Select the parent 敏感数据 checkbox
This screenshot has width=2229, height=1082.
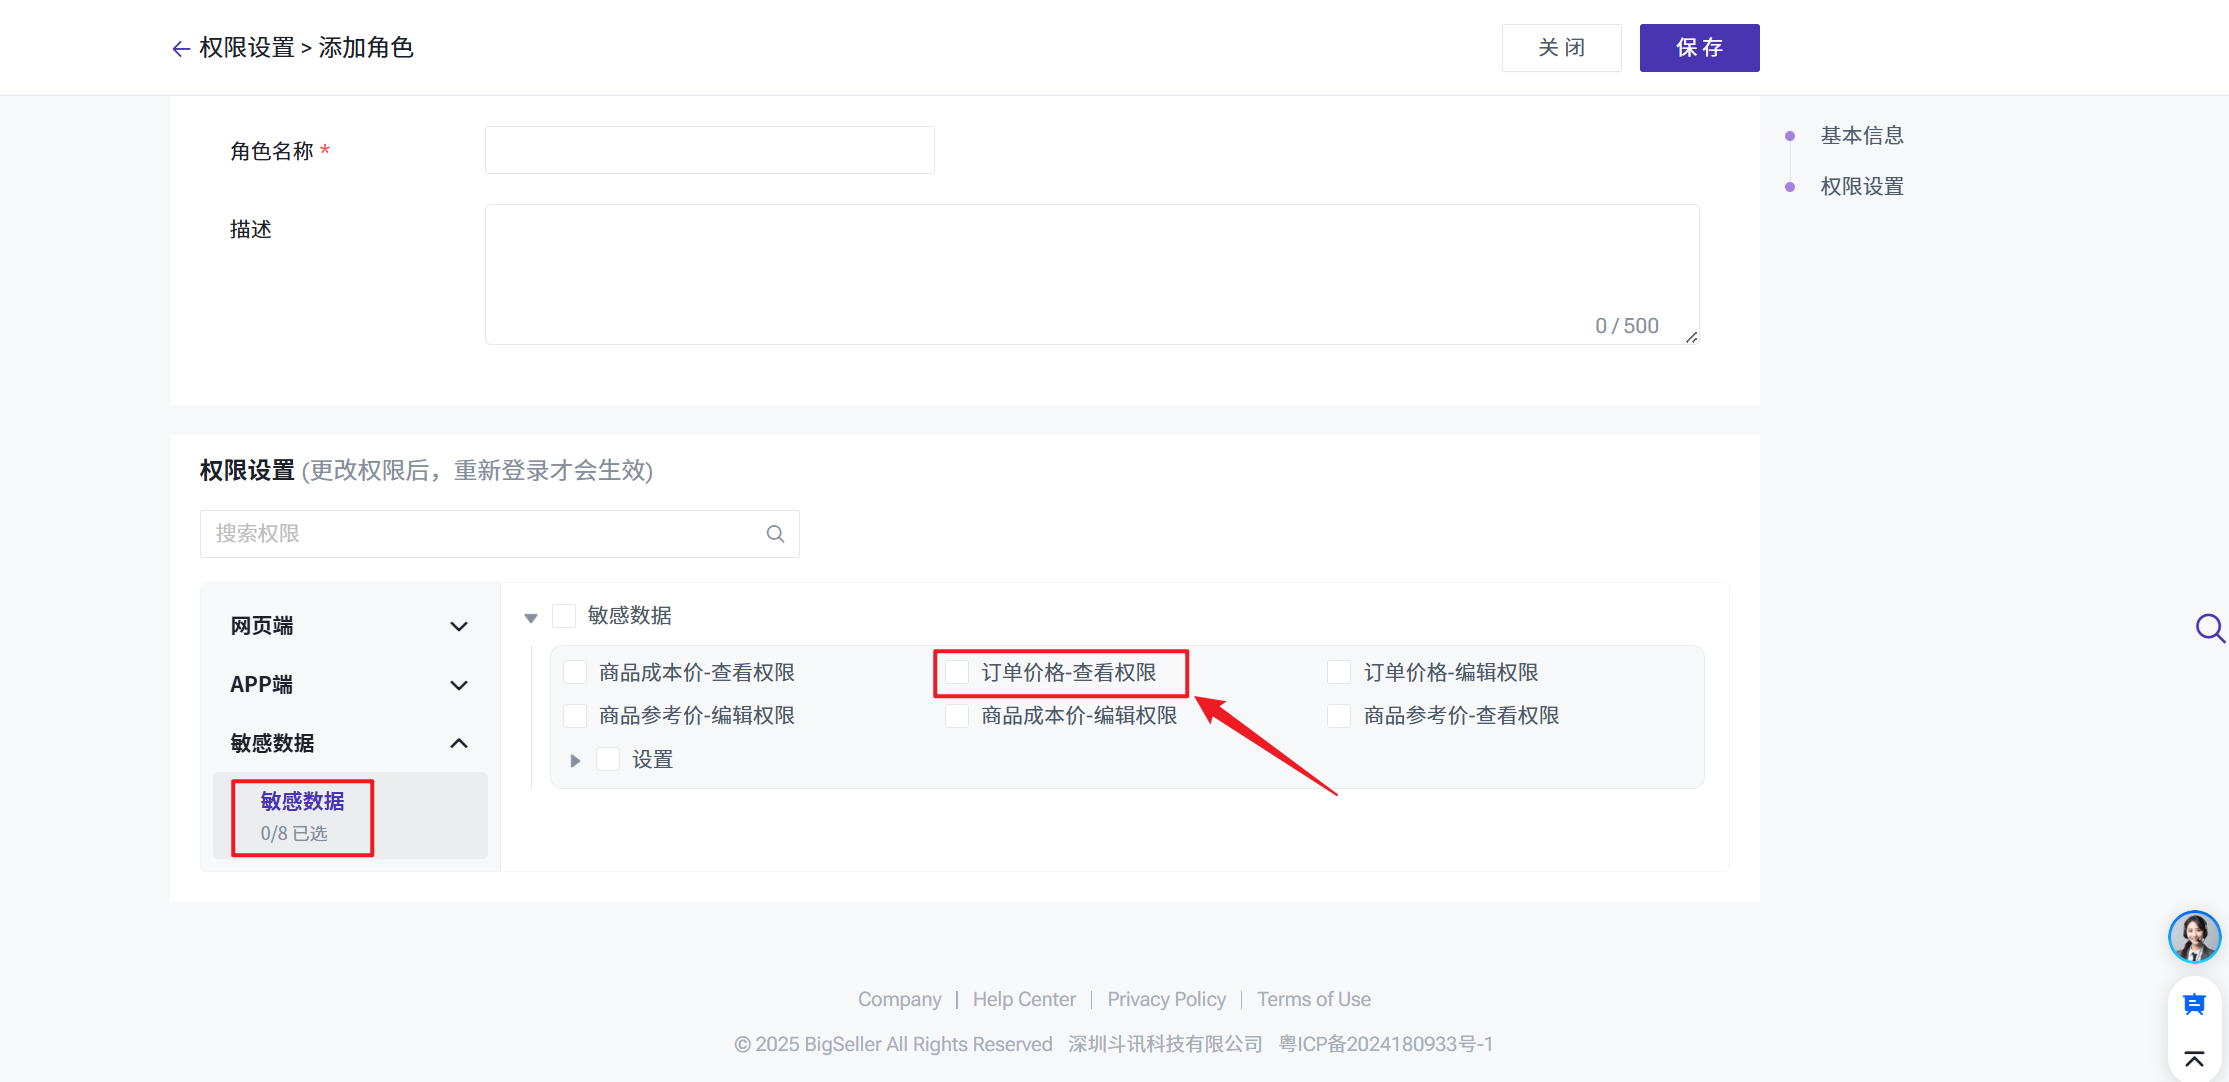point(564,616)
